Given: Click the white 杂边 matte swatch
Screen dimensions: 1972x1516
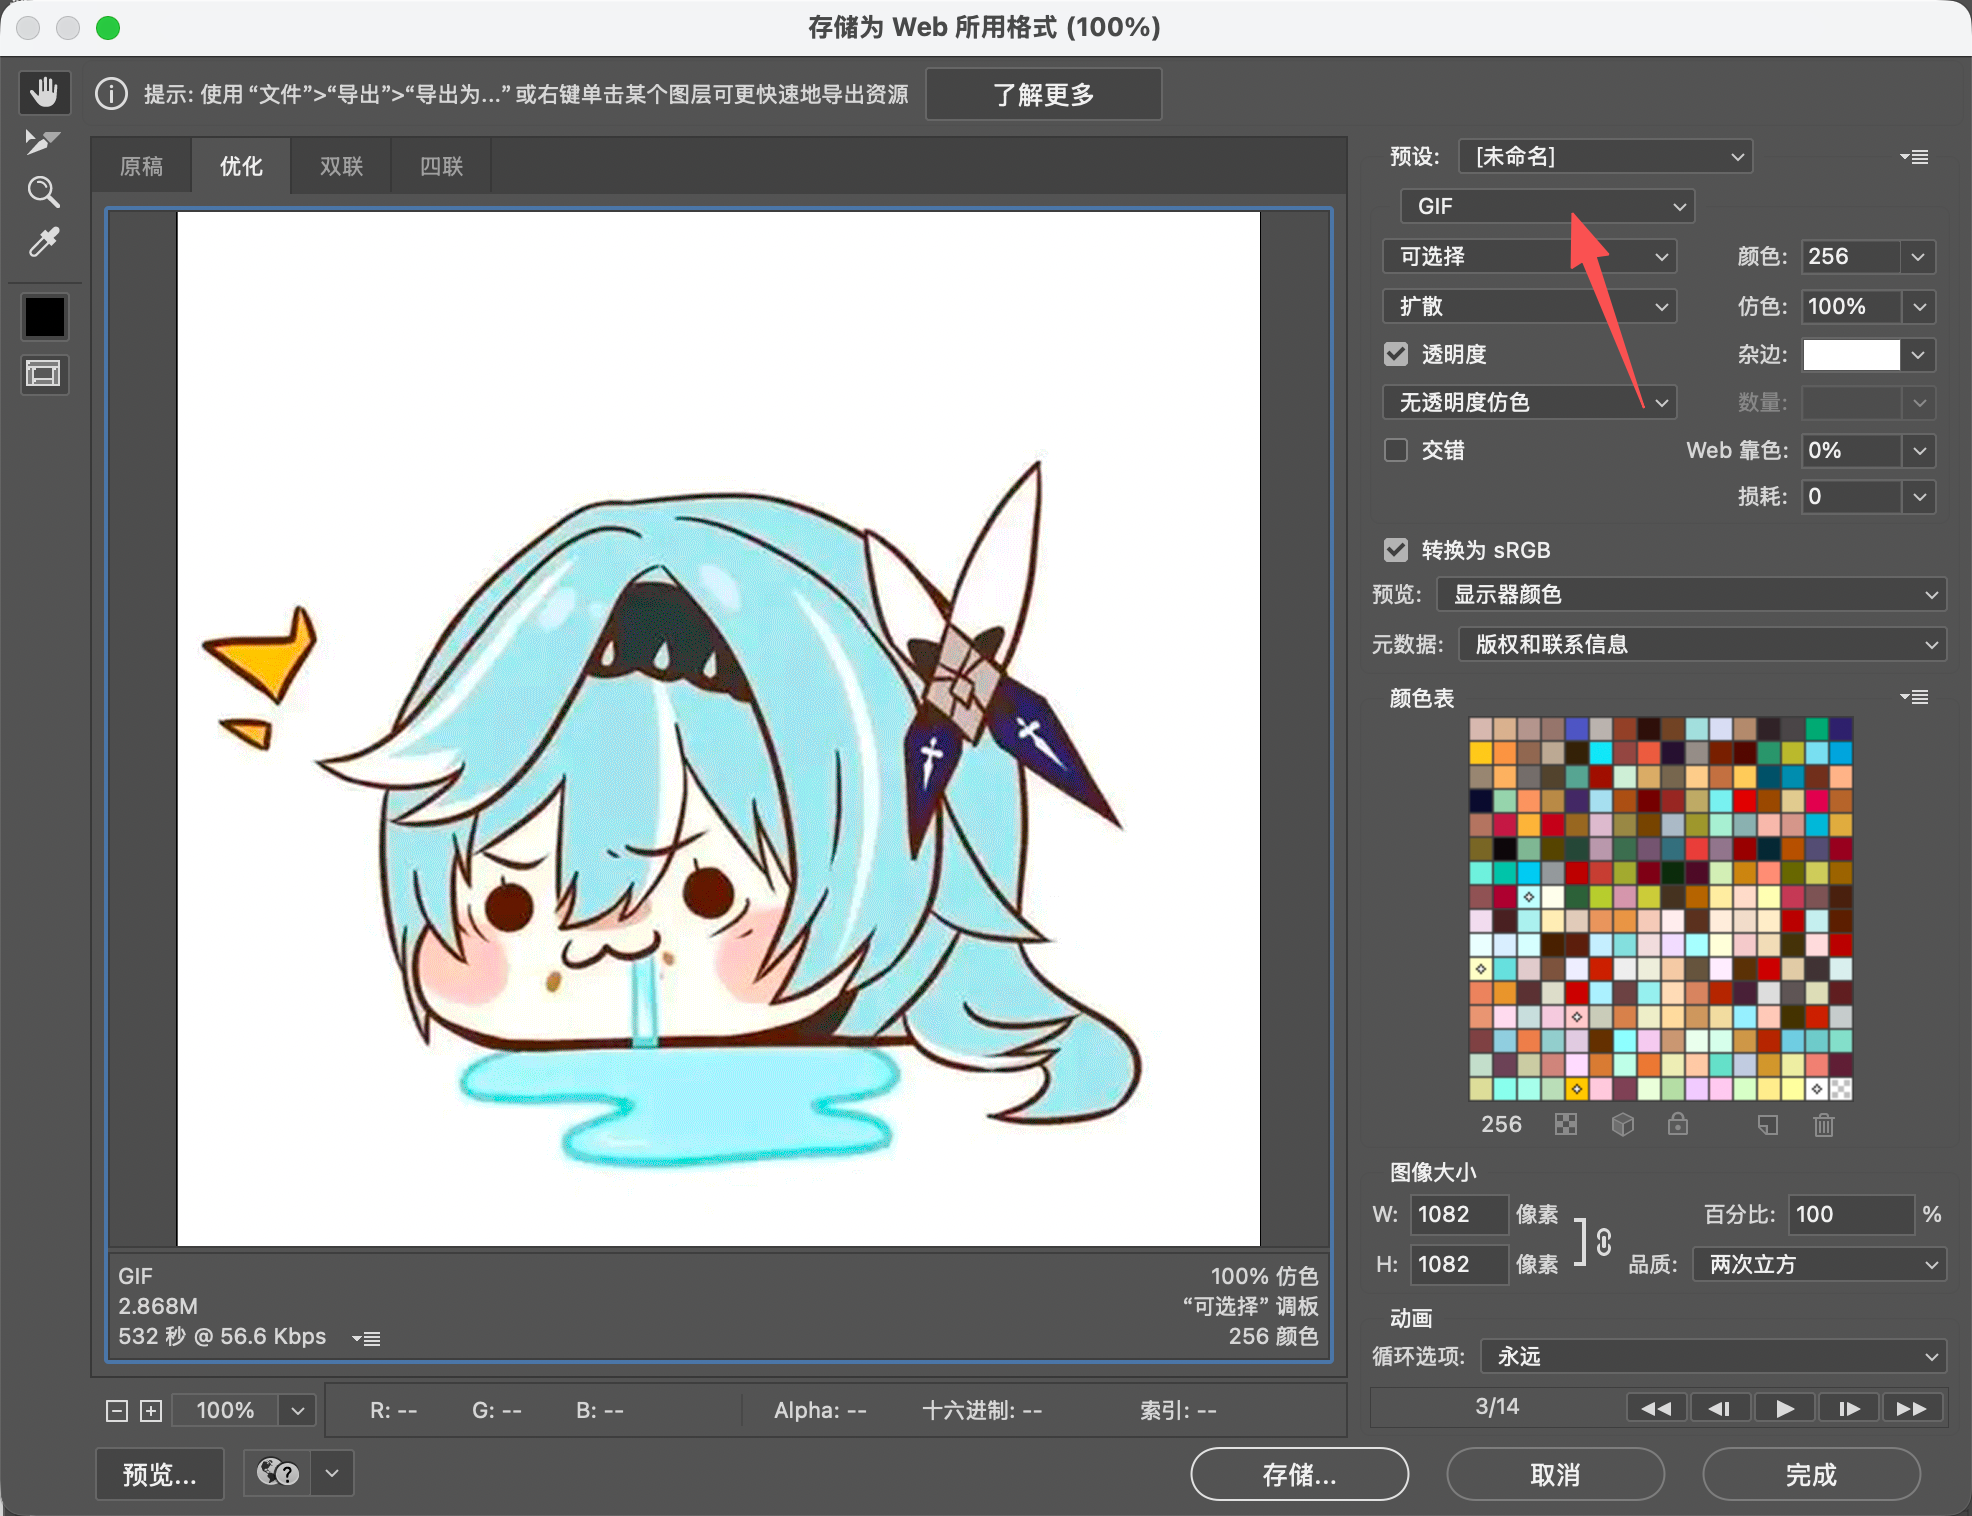Looking at the screenshot, I should coord(1851,354).
